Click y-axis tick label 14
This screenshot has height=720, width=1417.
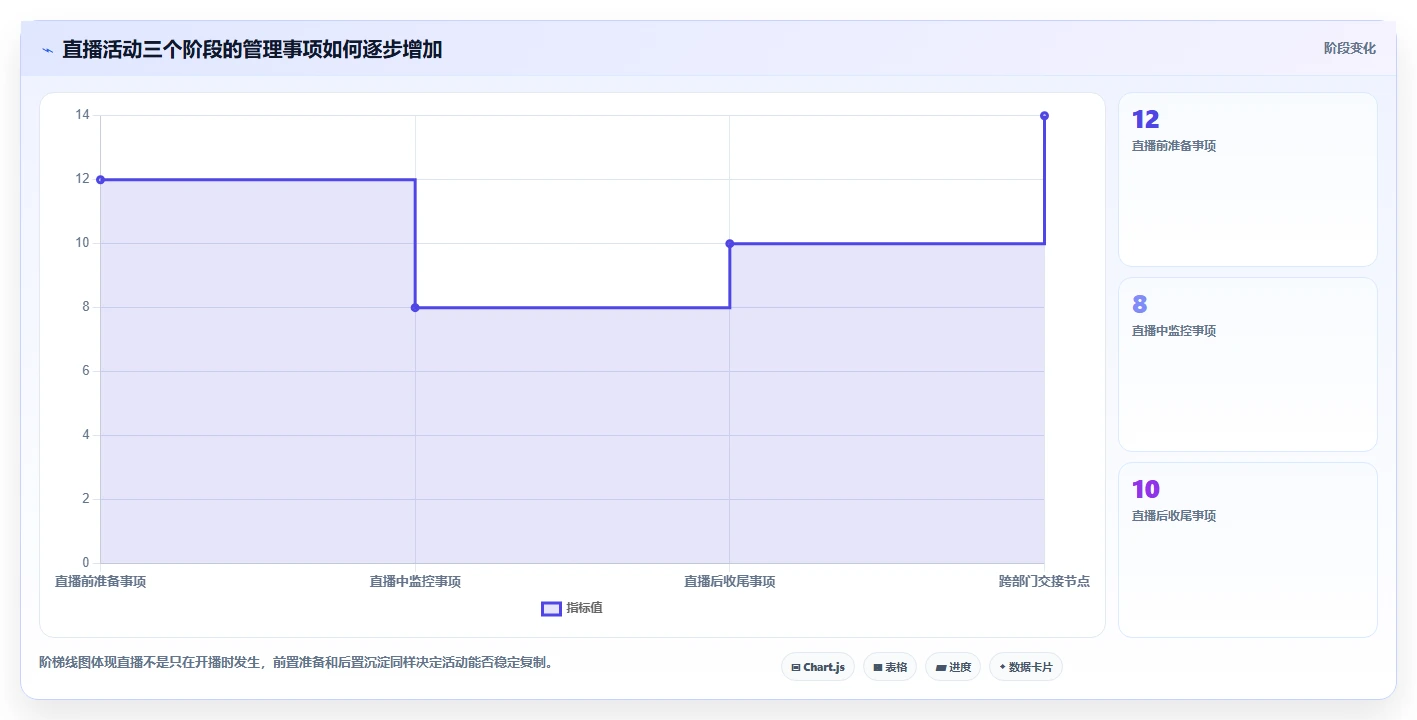82,115
